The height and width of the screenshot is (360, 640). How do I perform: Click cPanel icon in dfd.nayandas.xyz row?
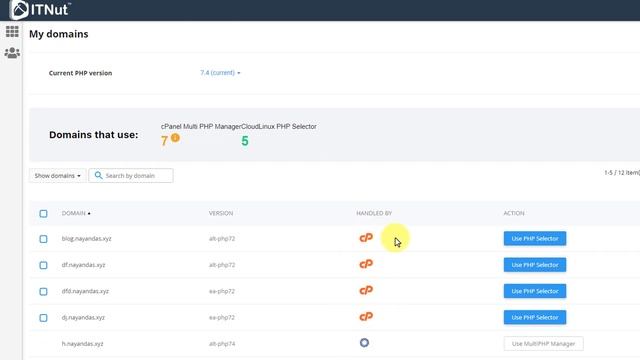(x=366, y=290)
